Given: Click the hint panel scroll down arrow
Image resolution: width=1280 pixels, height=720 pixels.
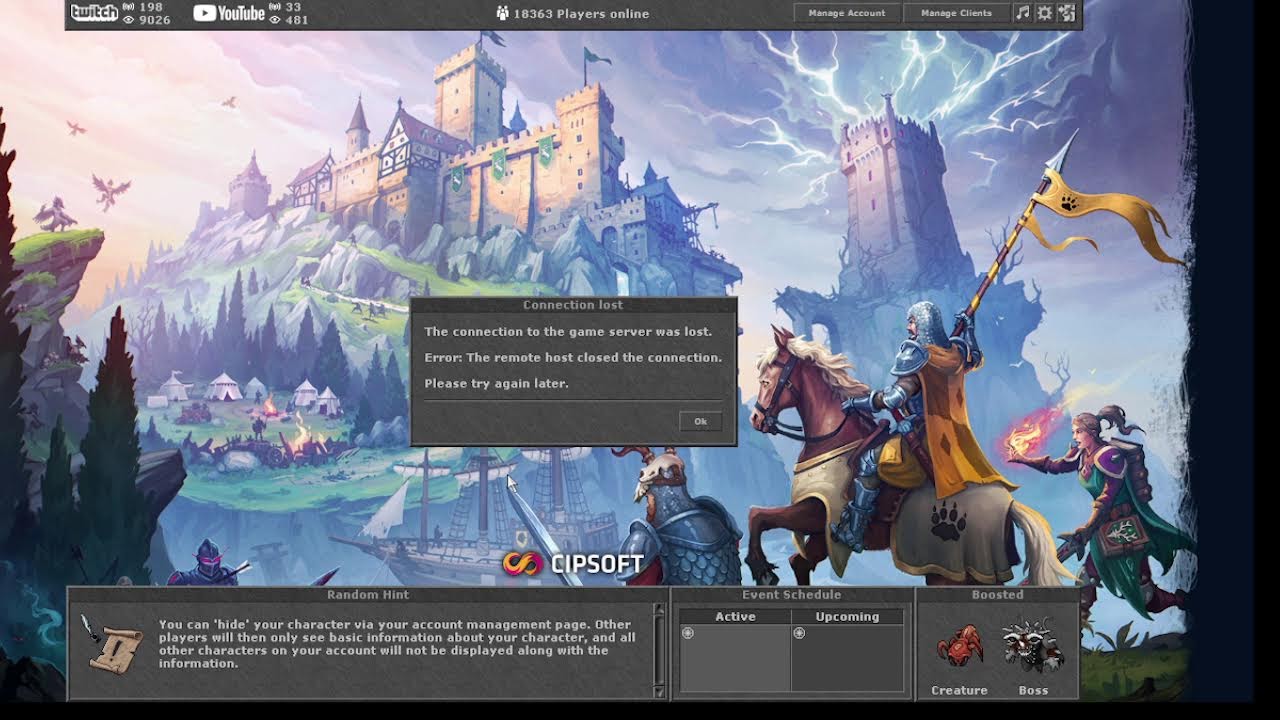Looking at the screenshot, I should tap(658, 691).
